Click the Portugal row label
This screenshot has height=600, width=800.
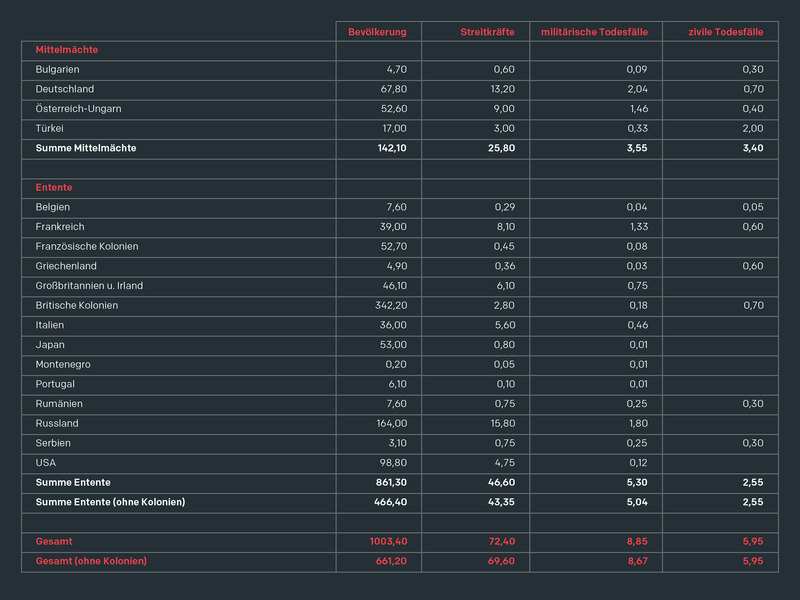click(x=55, y=384)
